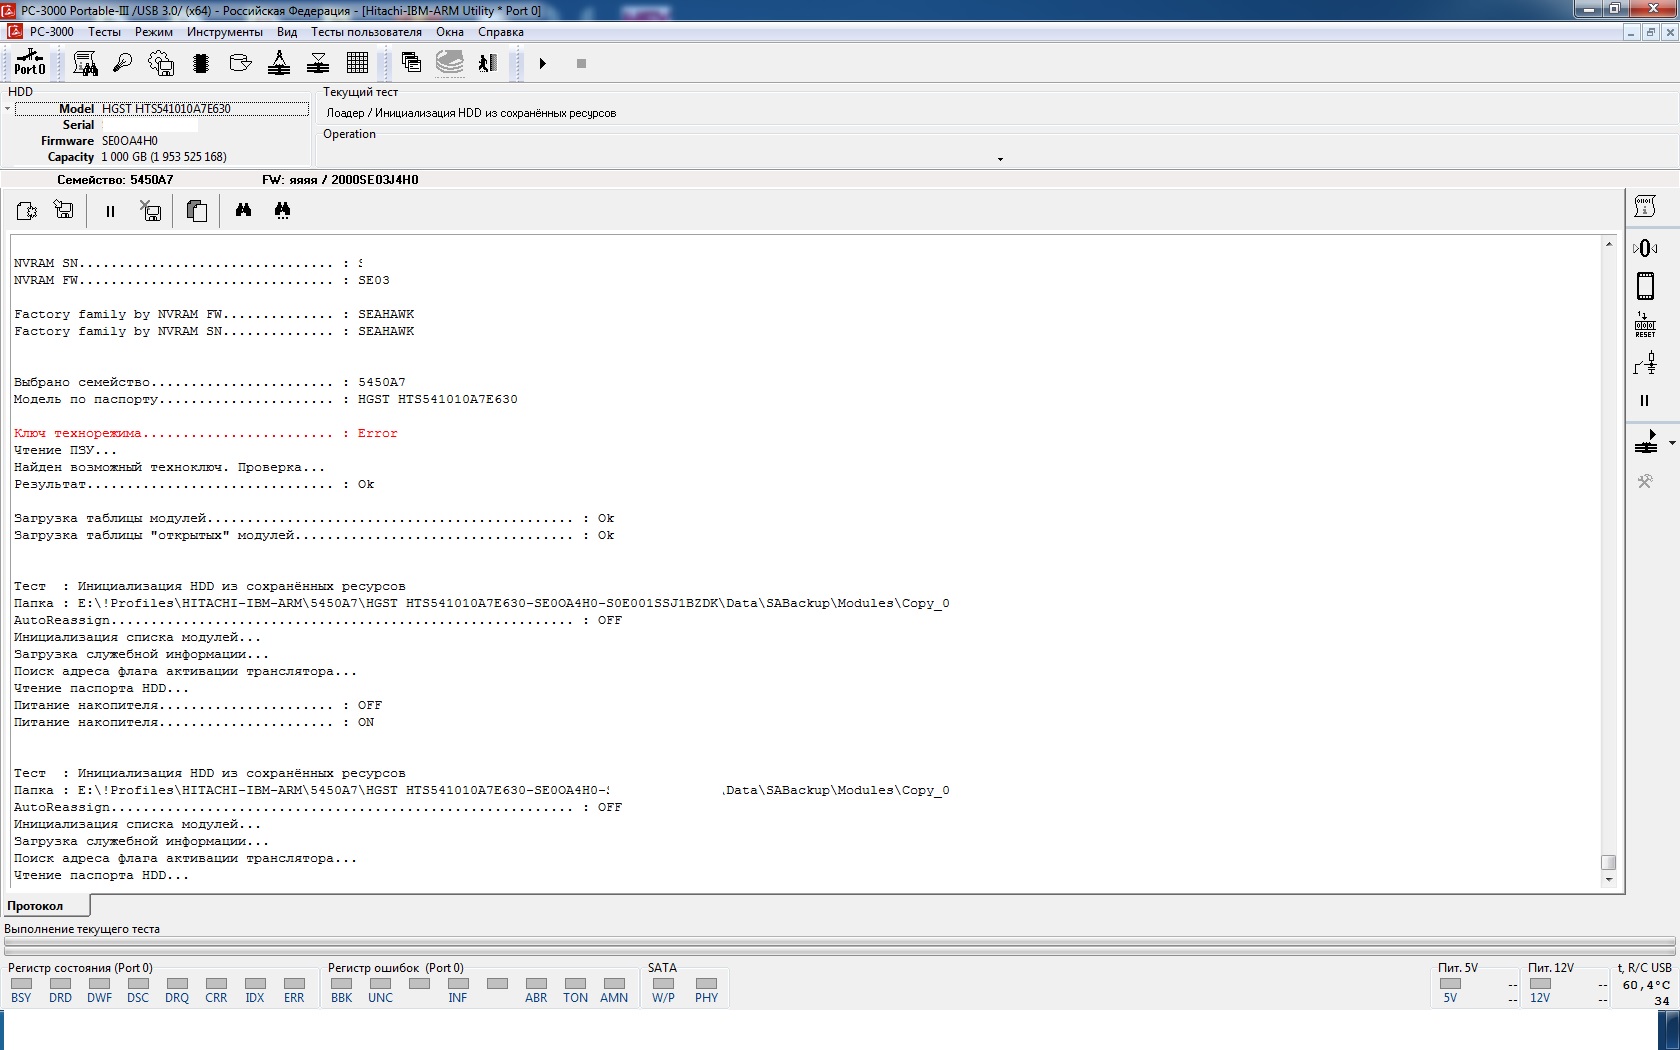Click the task progress bar
1680x1050 pixels.
point(839,944)
